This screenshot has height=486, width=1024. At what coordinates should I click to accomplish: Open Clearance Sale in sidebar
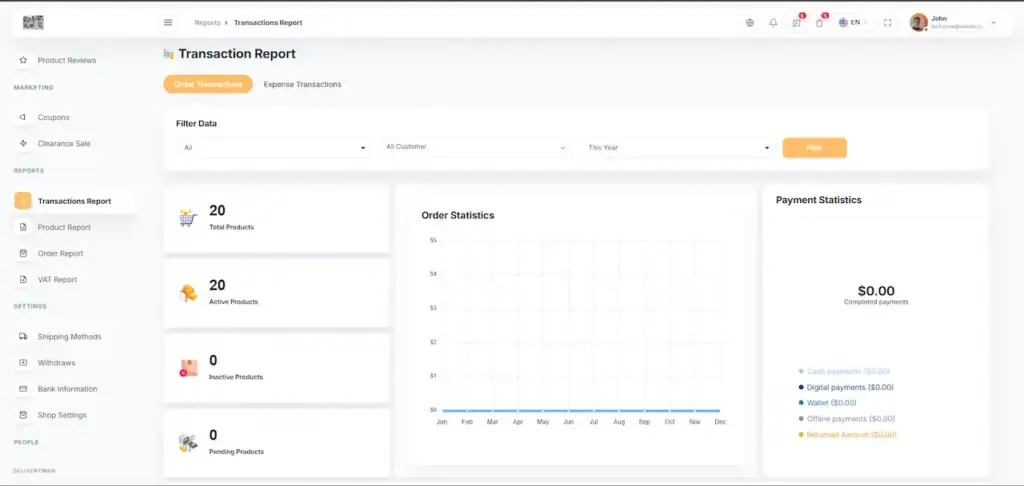coord(64,143)
